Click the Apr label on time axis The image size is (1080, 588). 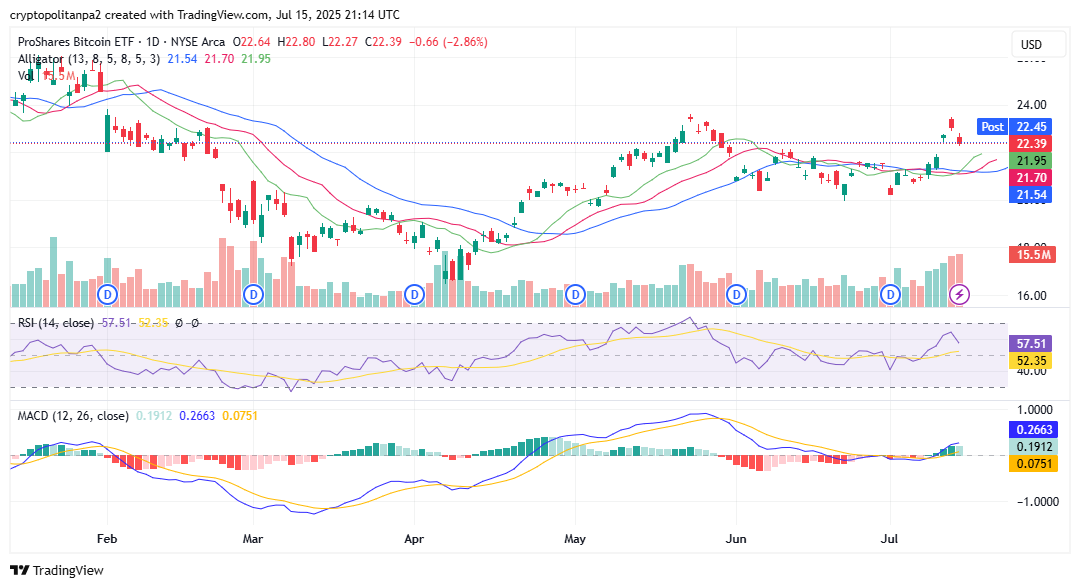pyautogui.click(x=414, y=538)
